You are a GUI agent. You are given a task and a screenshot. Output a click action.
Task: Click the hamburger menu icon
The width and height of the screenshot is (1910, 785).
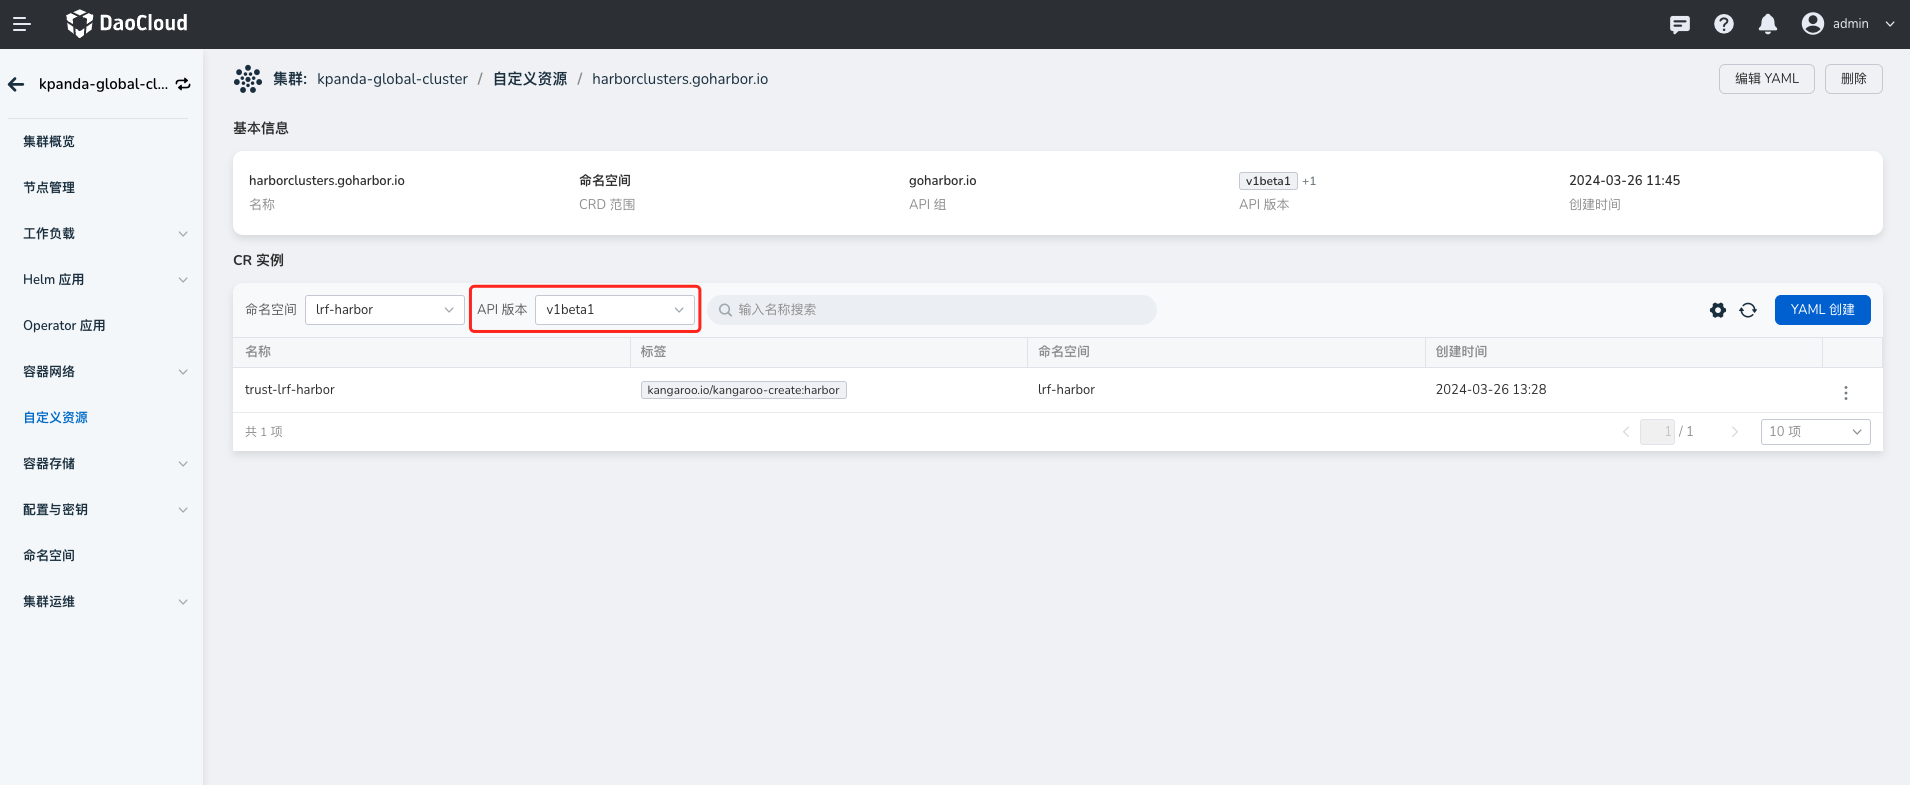click(21, 24)
